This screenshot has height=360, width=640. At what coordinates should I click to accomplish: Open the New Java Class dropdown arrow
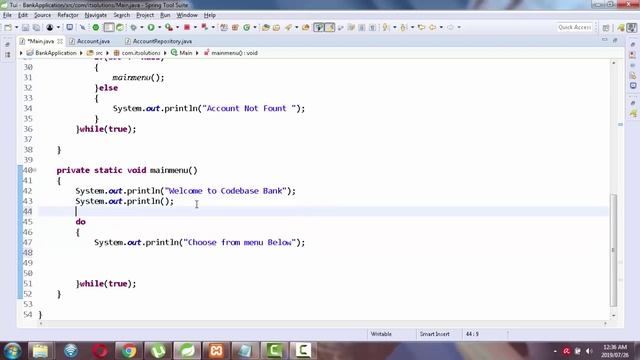[255, 27]
